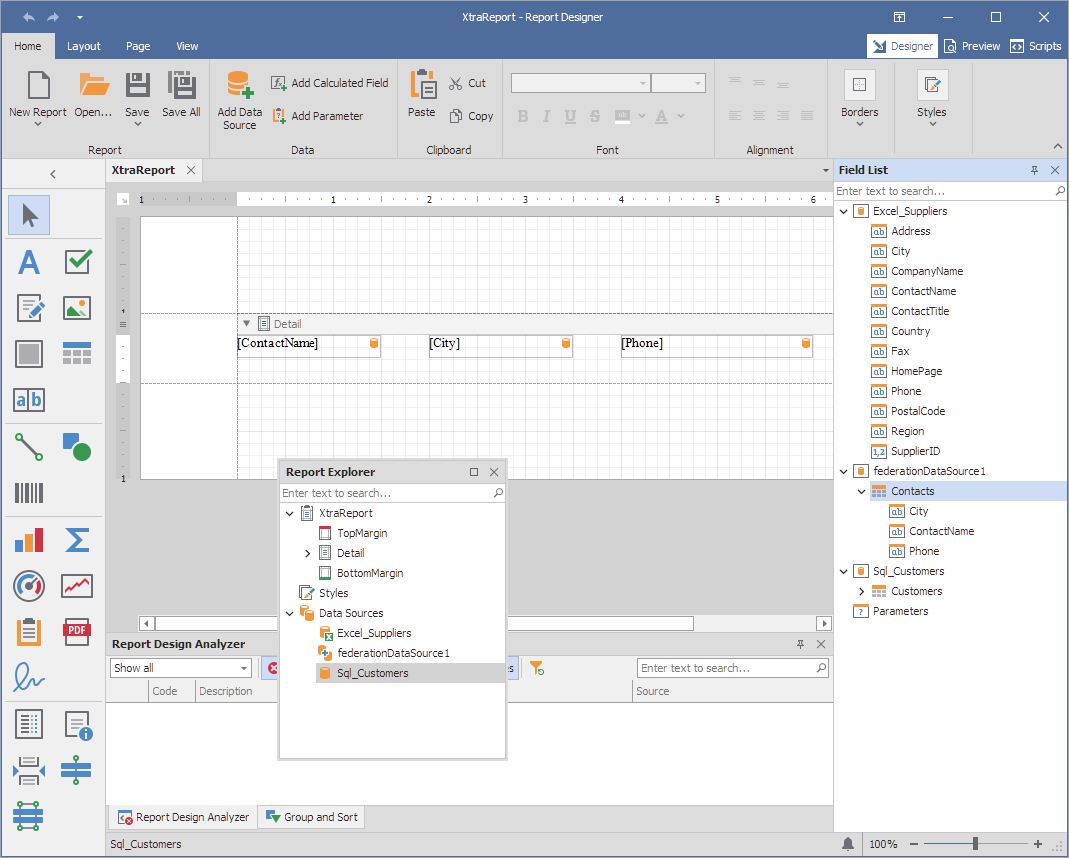Screen dimensions: 1069x858
Task: Select the Shape control icon
Action: (x=77, y=447)
